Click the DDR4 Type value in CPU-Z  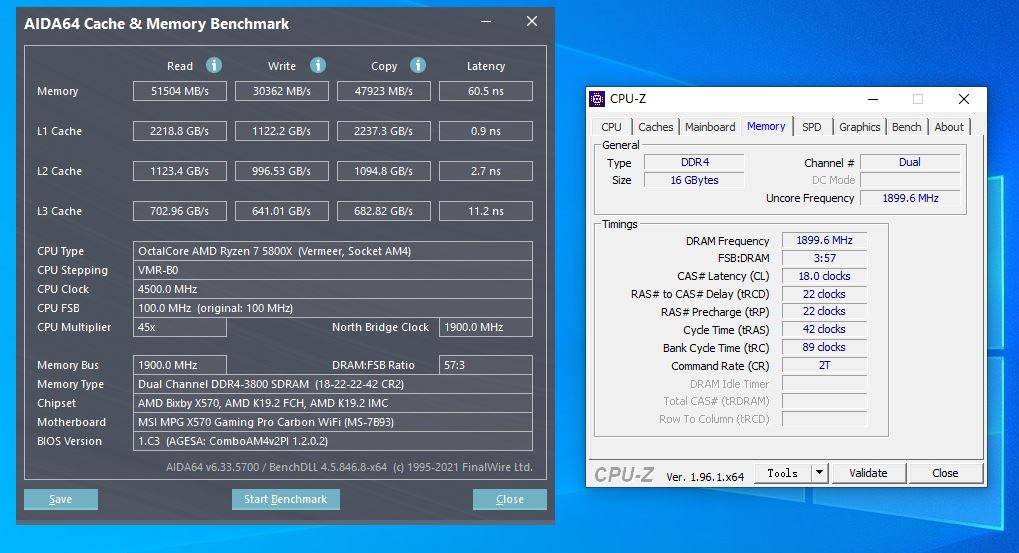(x=694, y=162)
